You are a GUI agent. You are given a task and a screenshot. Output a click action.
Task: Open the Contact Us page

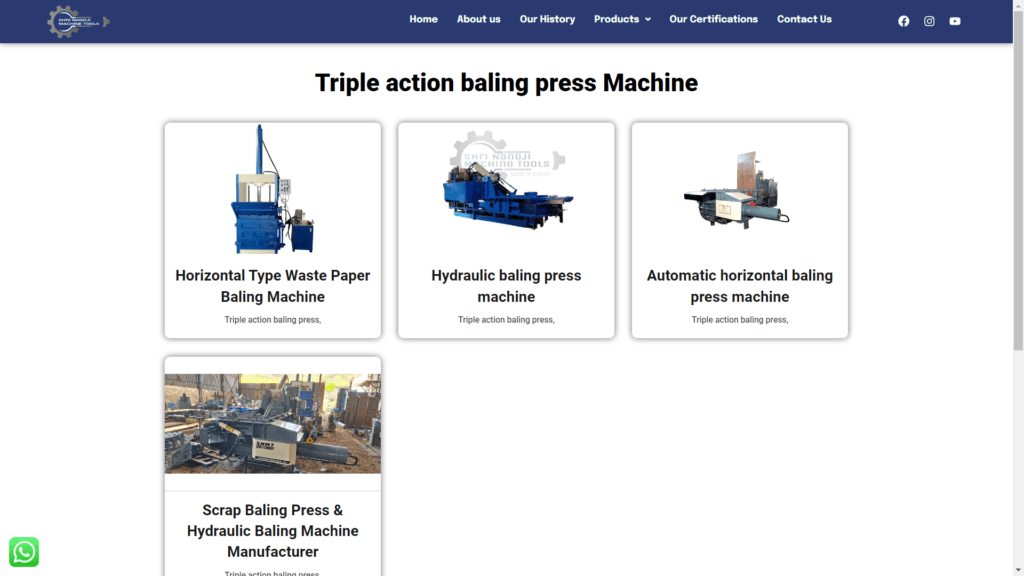pyautogui.click(x=804, y=19)
